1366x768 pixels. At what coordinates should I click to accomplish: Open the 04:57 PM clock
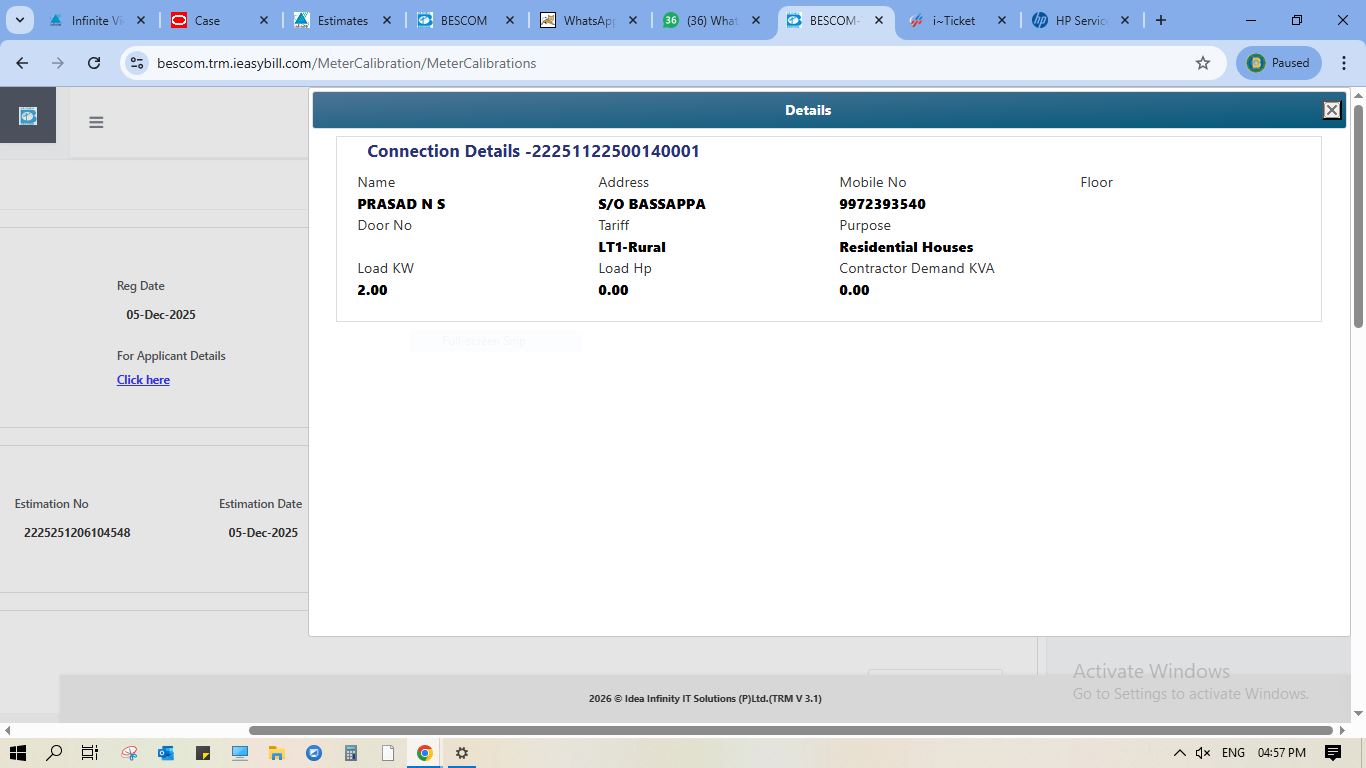1282,753
